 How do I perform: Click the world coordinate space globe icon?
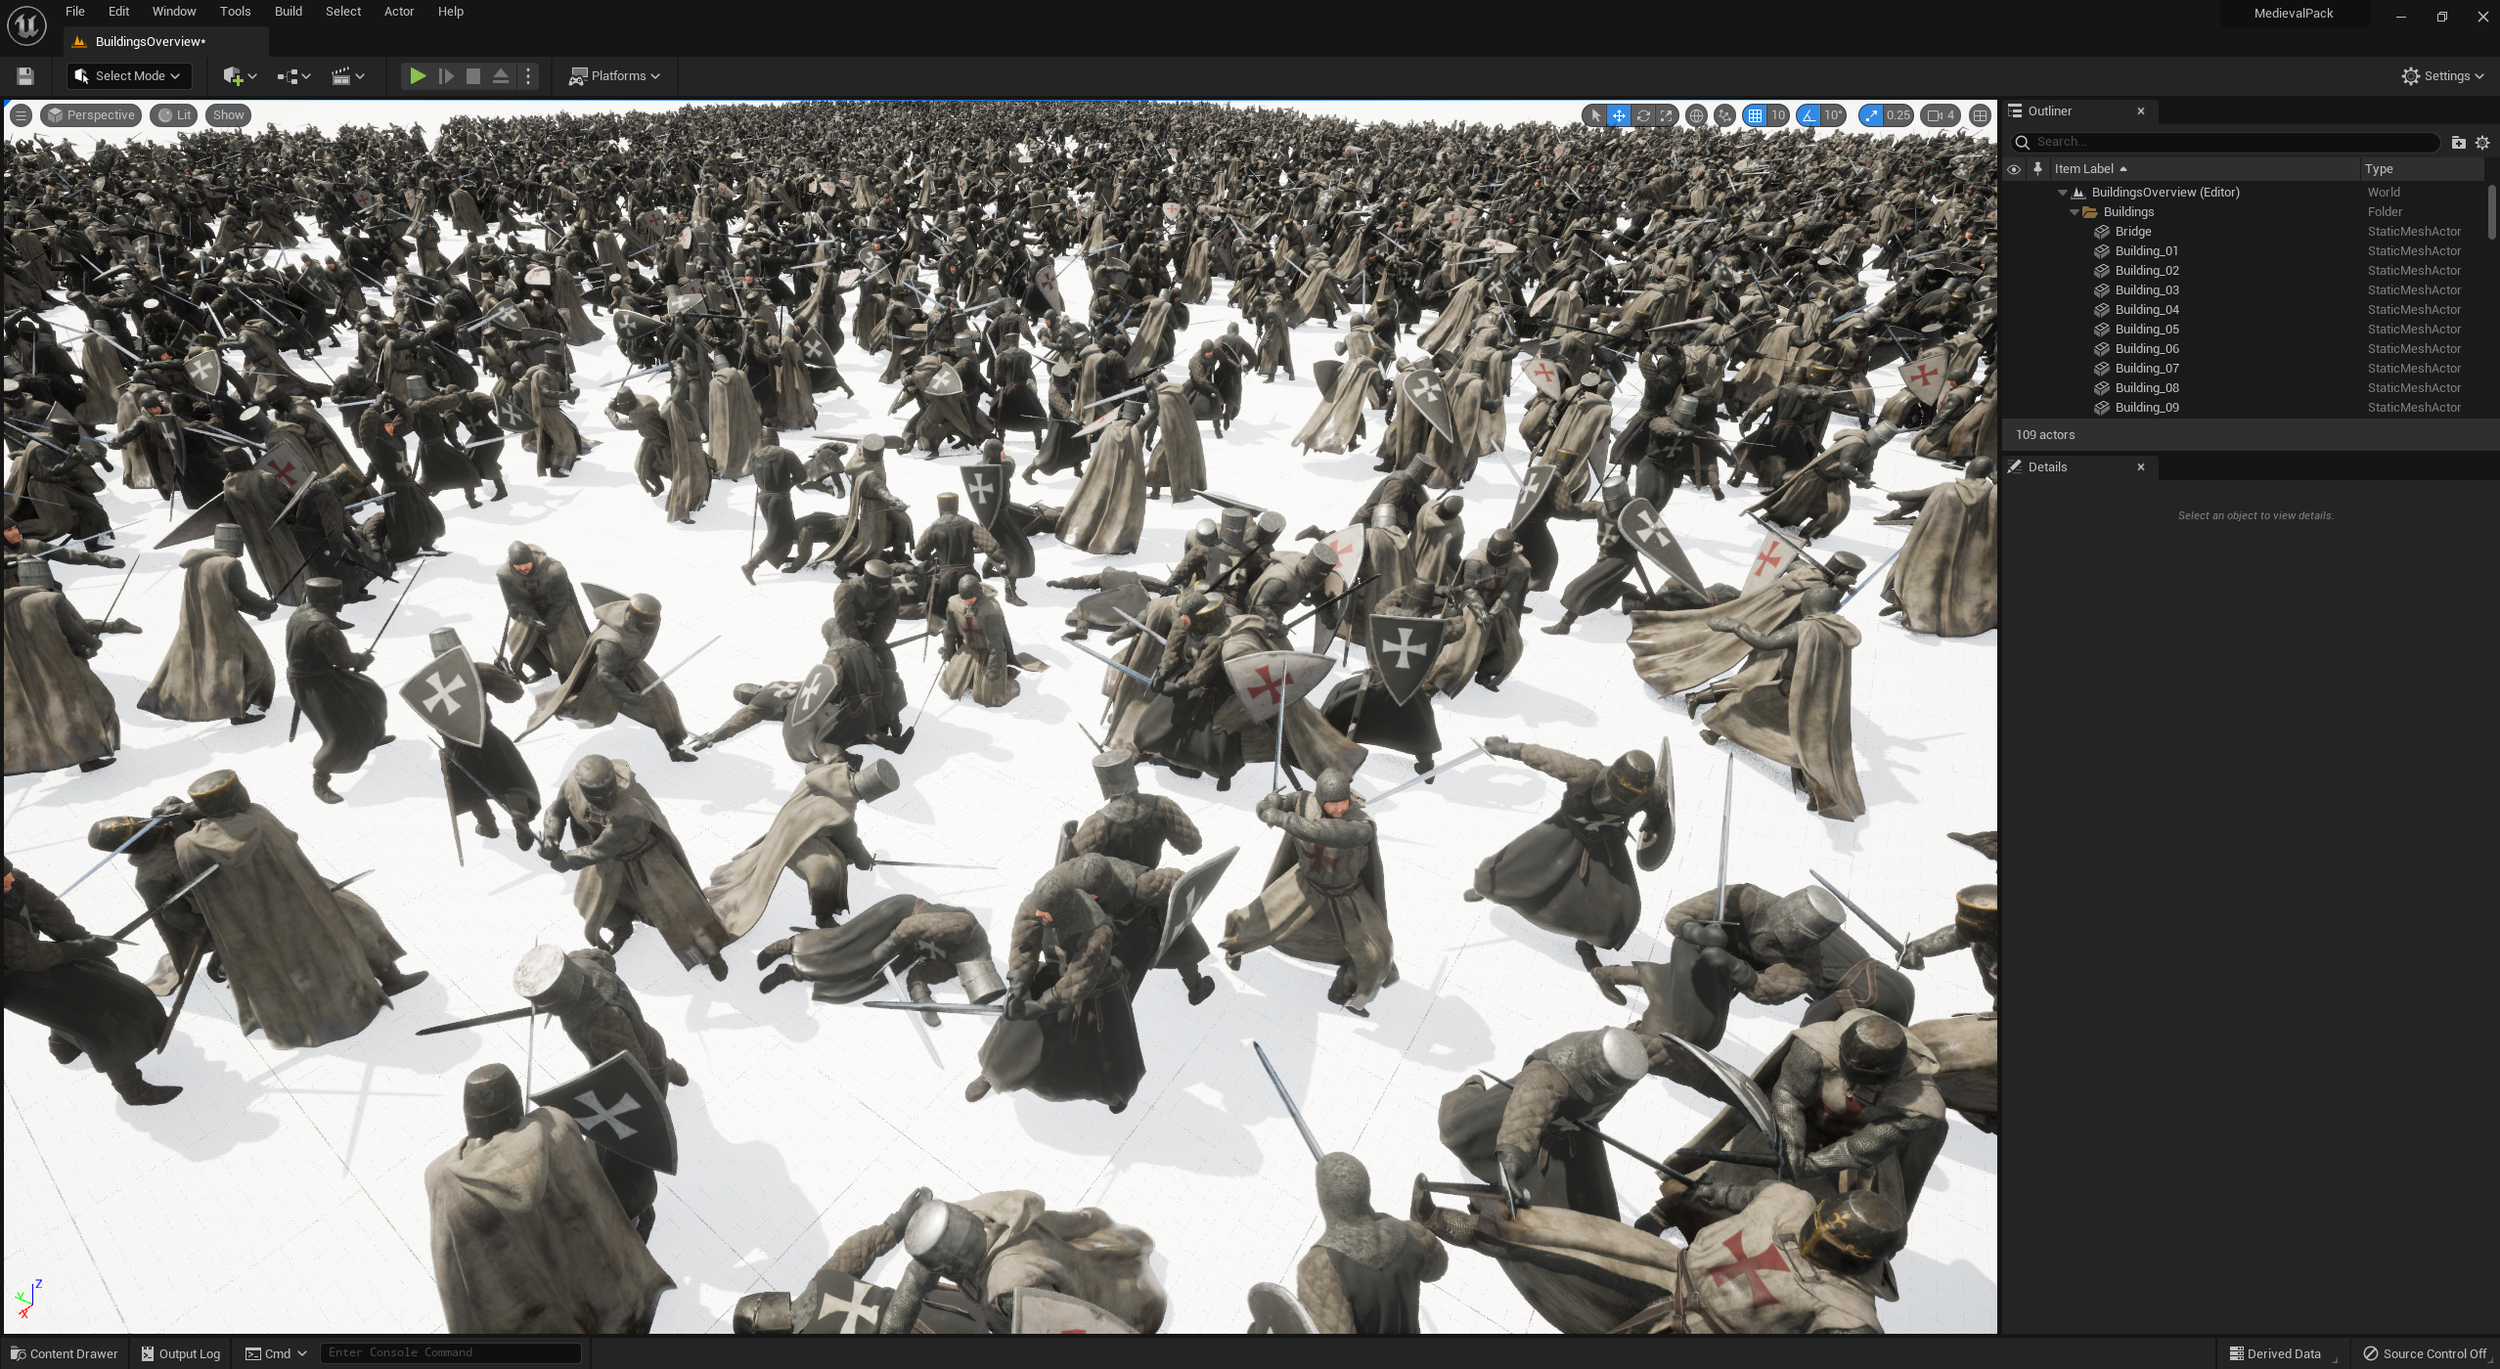[1696, 116]
